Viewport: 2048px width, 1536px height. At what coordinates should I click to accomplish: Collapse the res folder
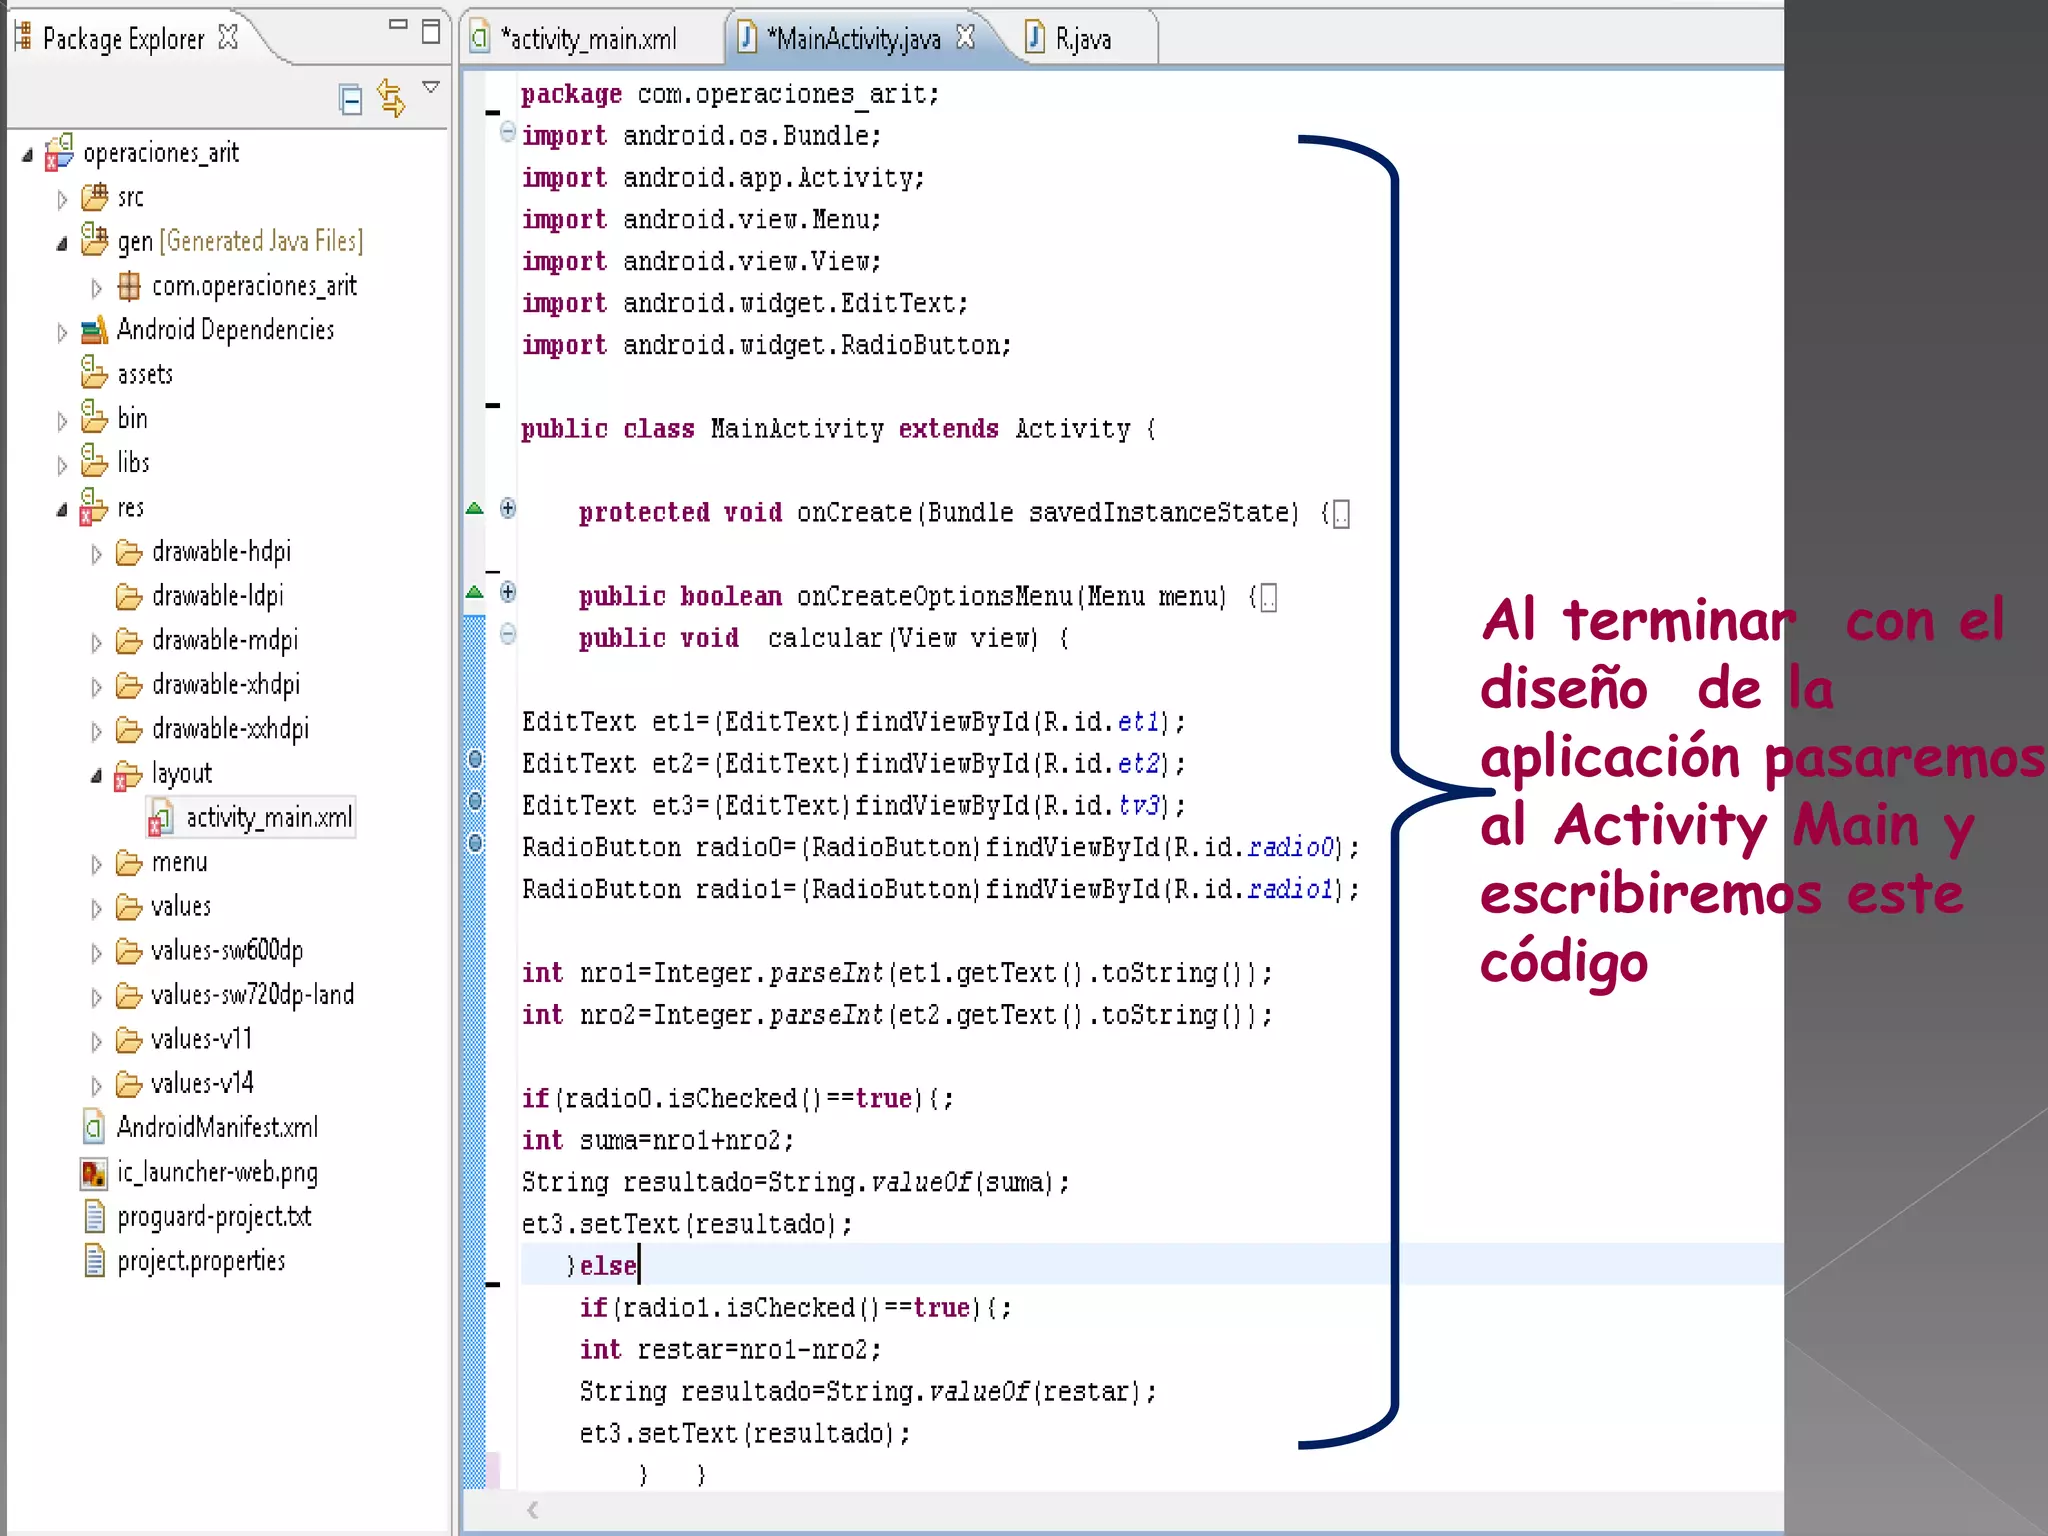pyautogui.click(x=62, y=510)
